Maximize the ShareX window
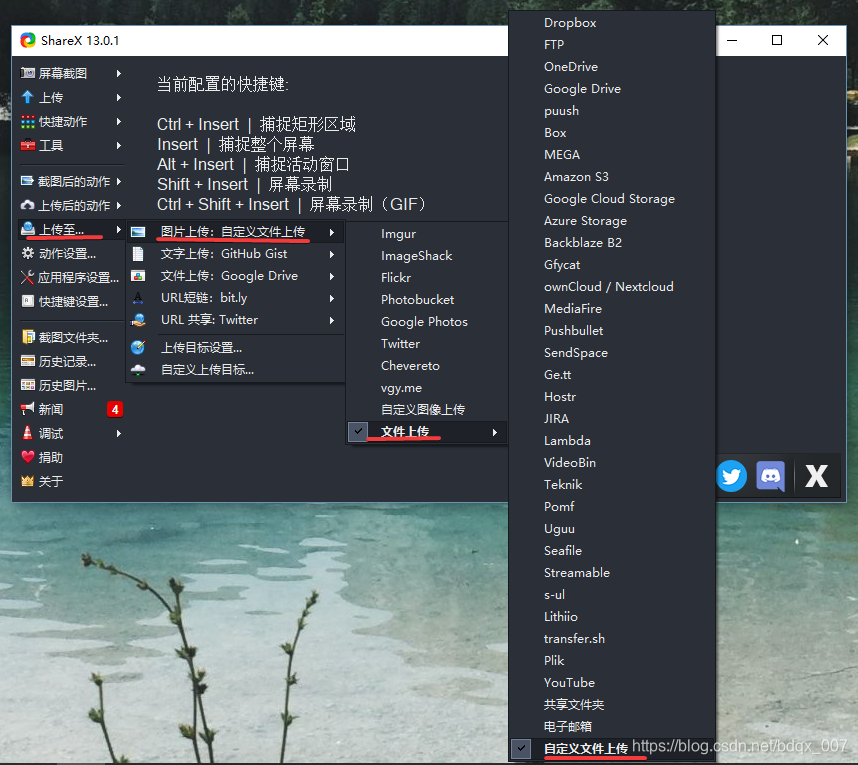Image resolution: width=858 pixels, height=765 pixels. pos(776,40)
